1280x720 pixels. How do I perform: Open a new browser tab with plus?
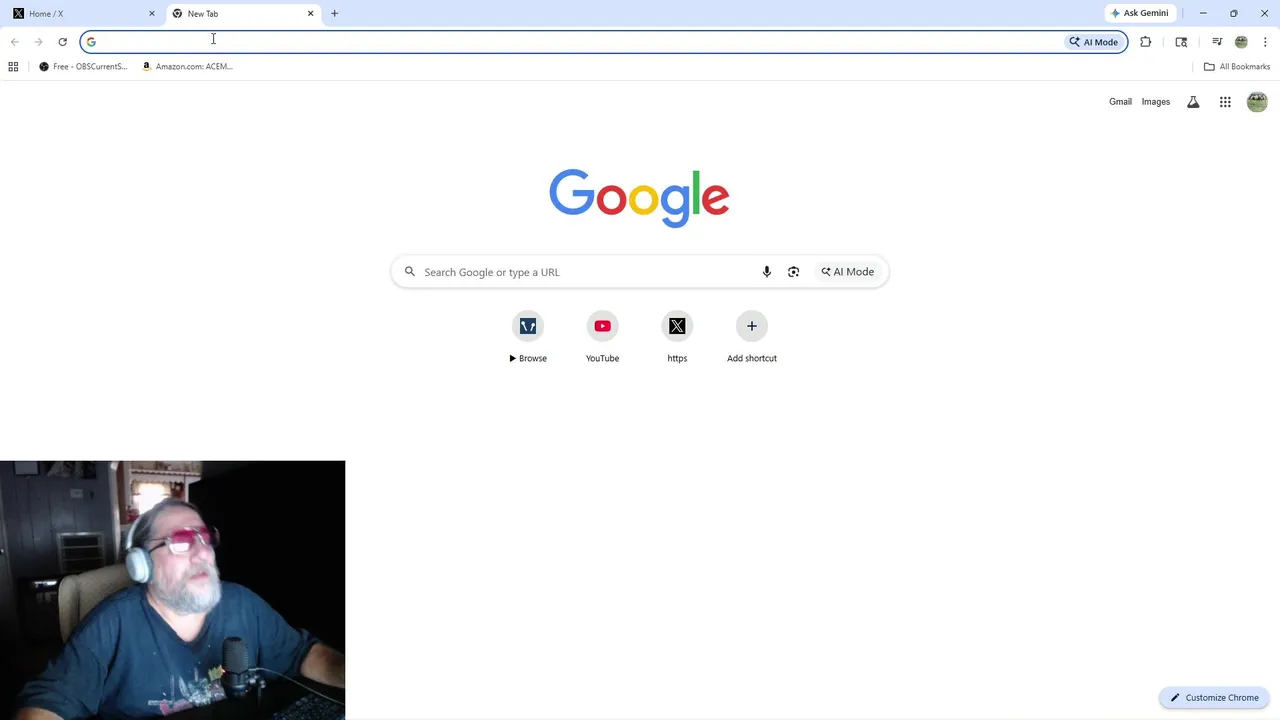(335, 13)
